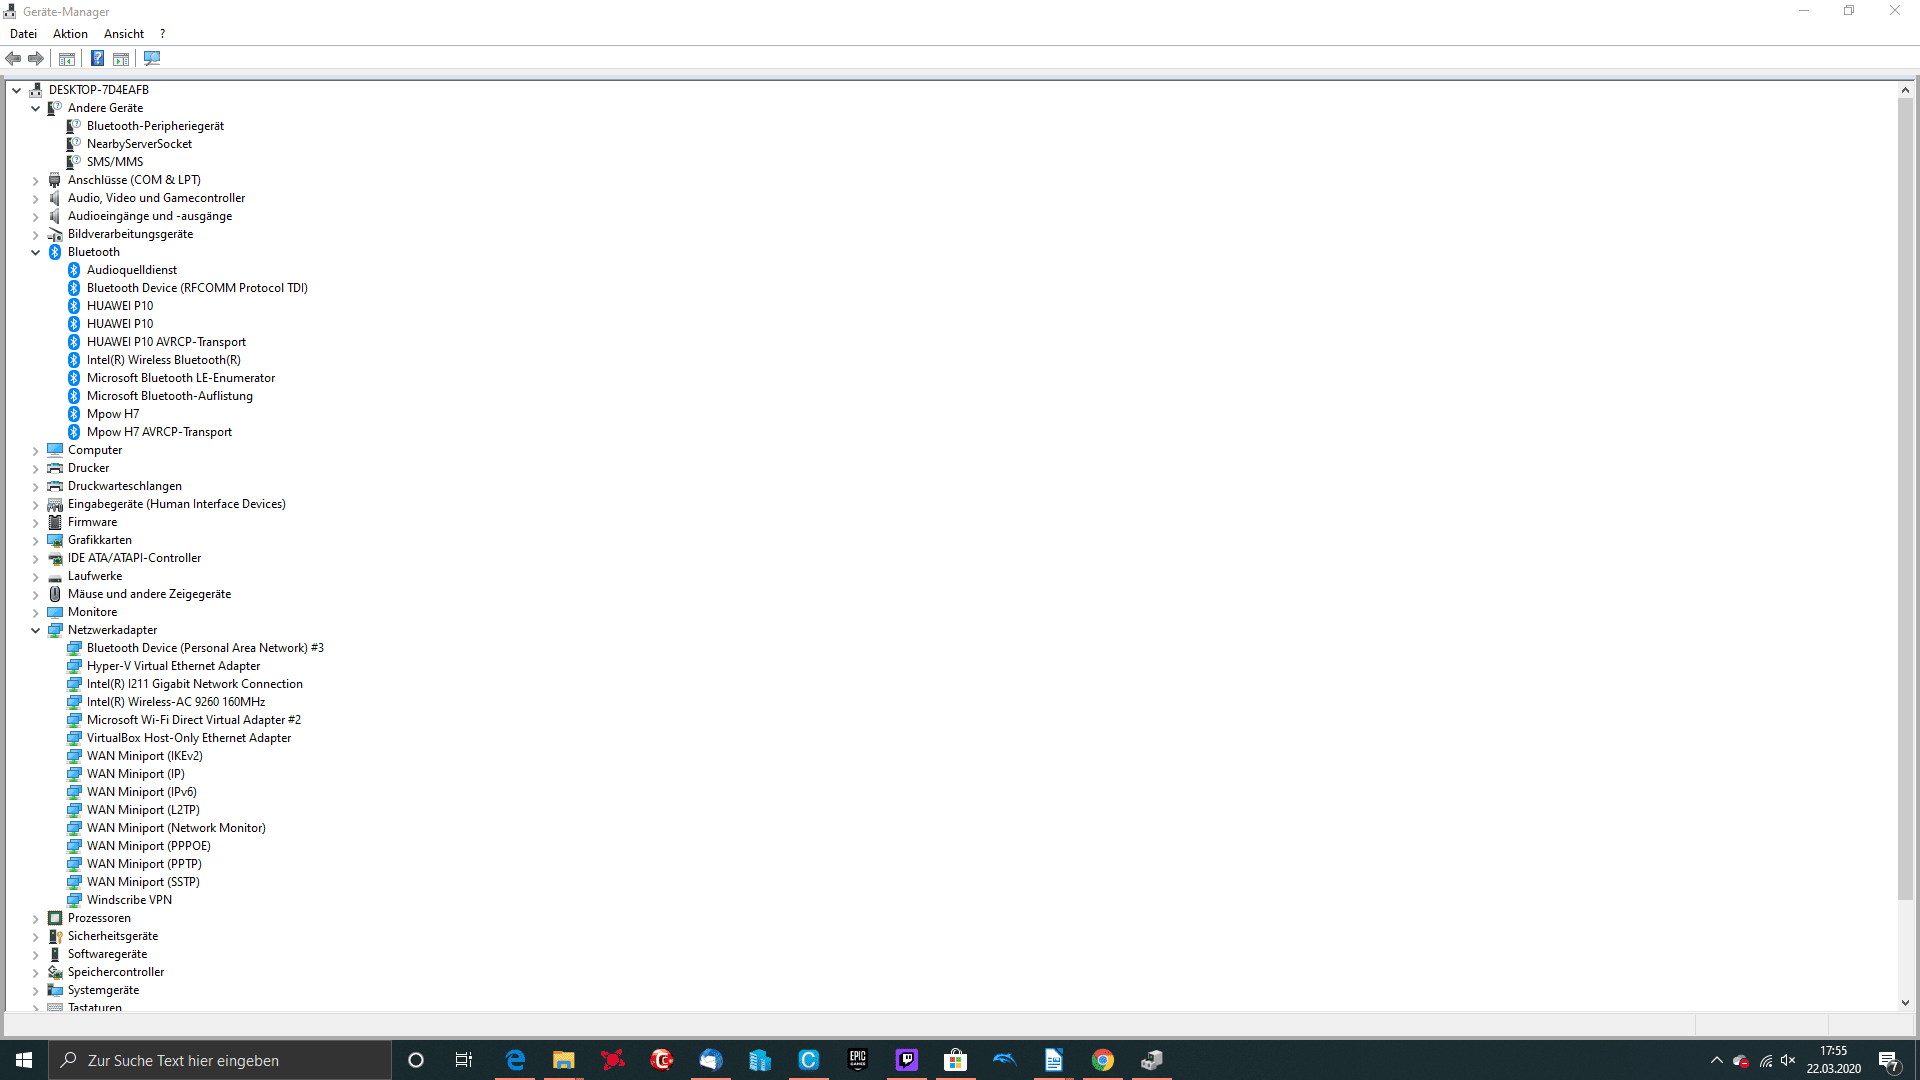Open the Datei menu

click(x=23, y=34)
